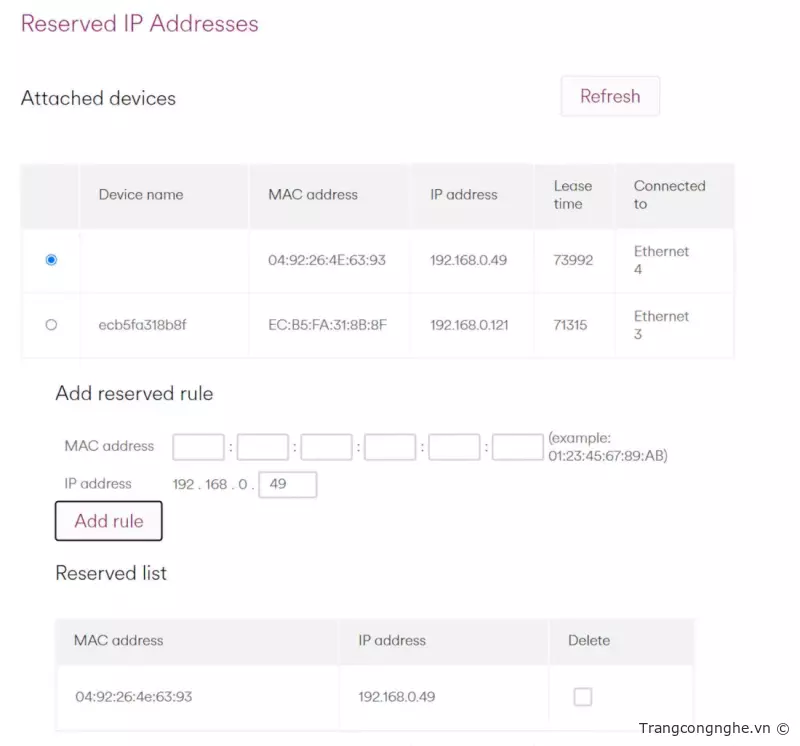Click the Refresh button
This screenshot has height=746, width=800.
(610, 97)
